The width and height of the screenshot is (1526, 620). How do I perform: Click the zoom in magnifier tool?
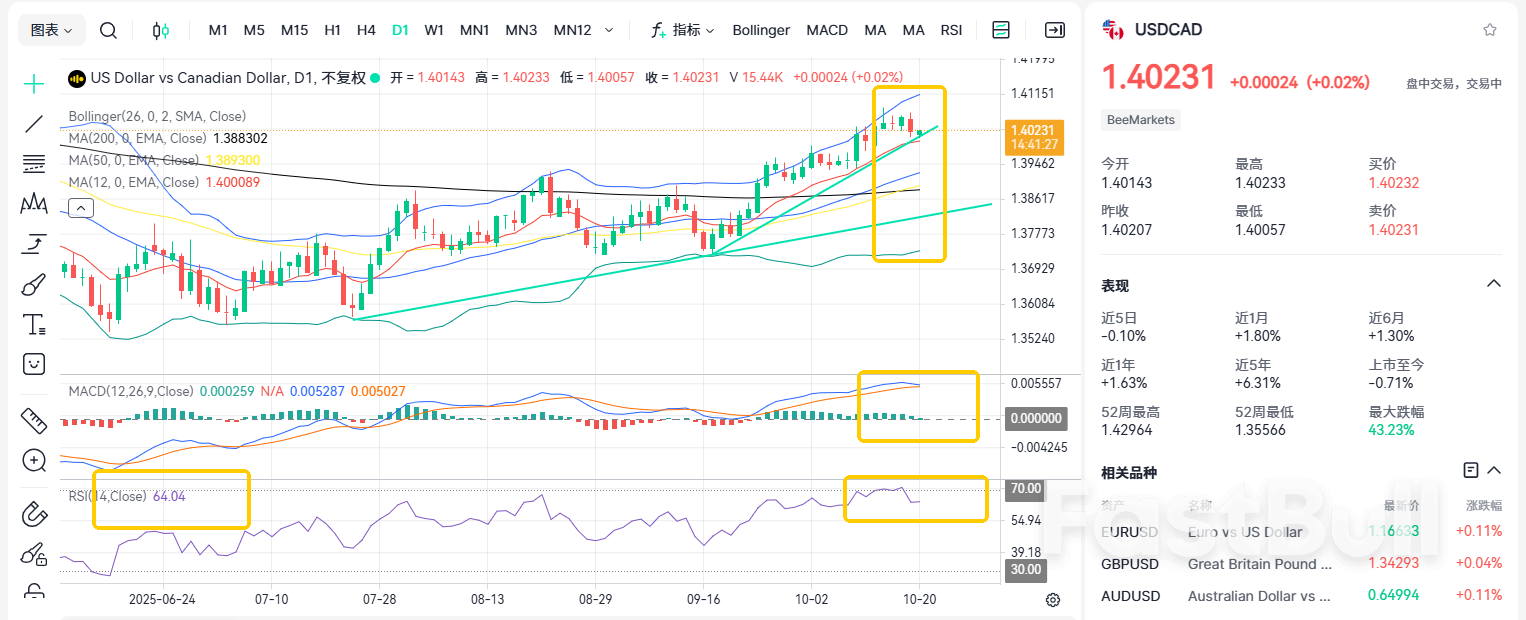(x=34, y=461)
